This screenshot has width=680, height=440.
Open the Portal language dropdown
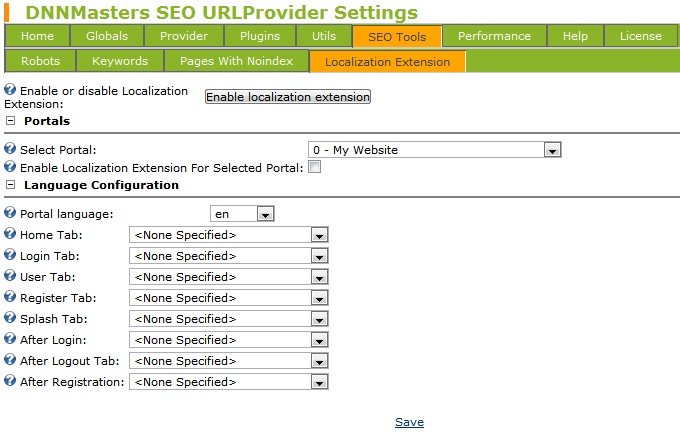tap(242, 214)
